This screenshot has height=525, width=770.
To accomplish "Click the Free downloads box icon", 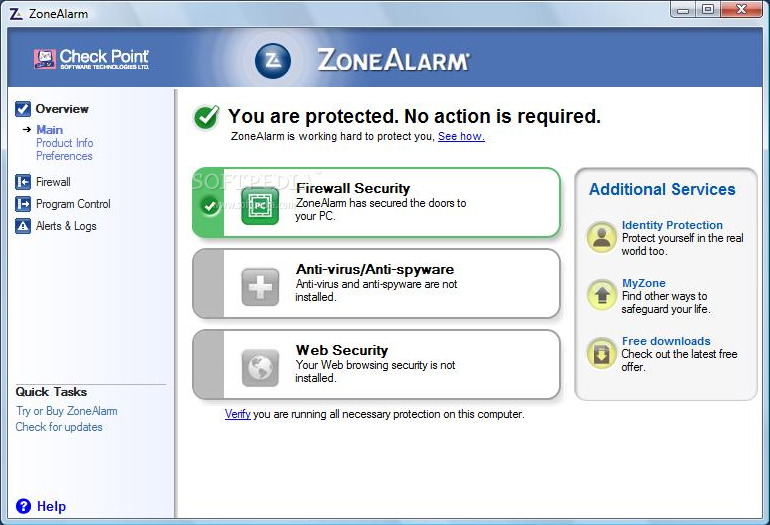I will 602,354.
